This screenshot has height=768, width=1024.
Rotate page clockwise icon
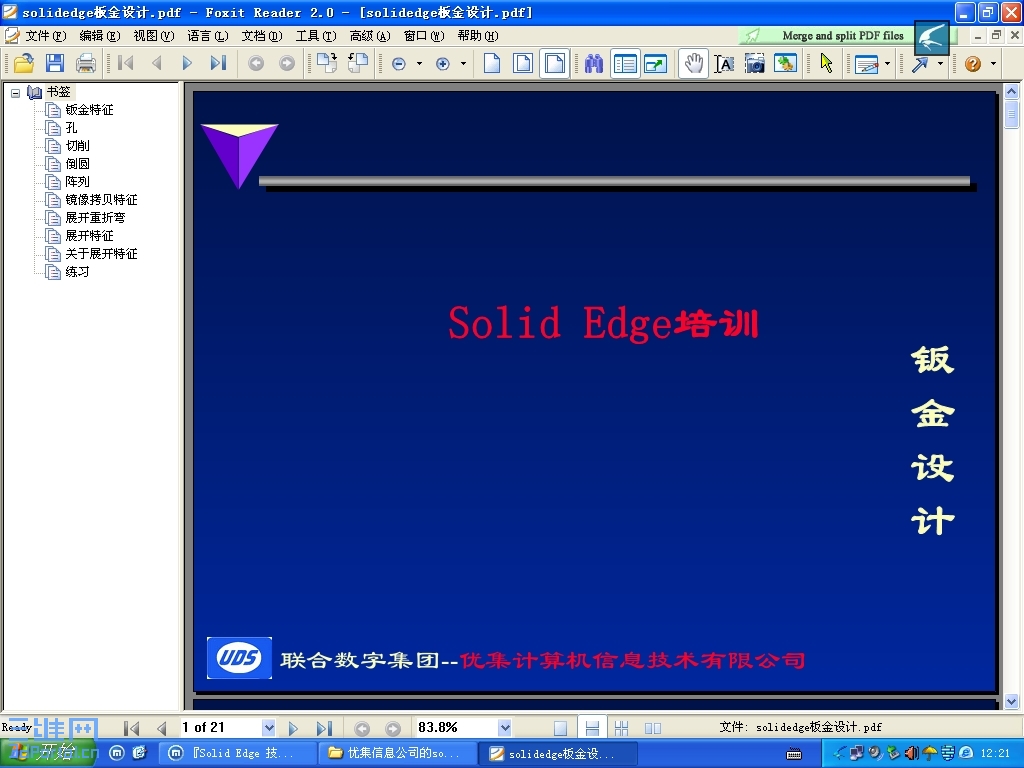[327, 63]
